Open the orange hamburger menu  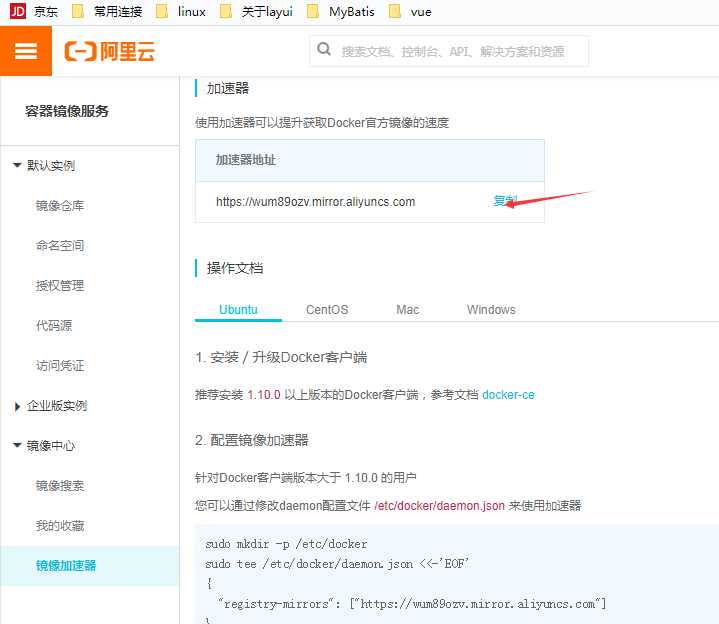pos(26,51)
